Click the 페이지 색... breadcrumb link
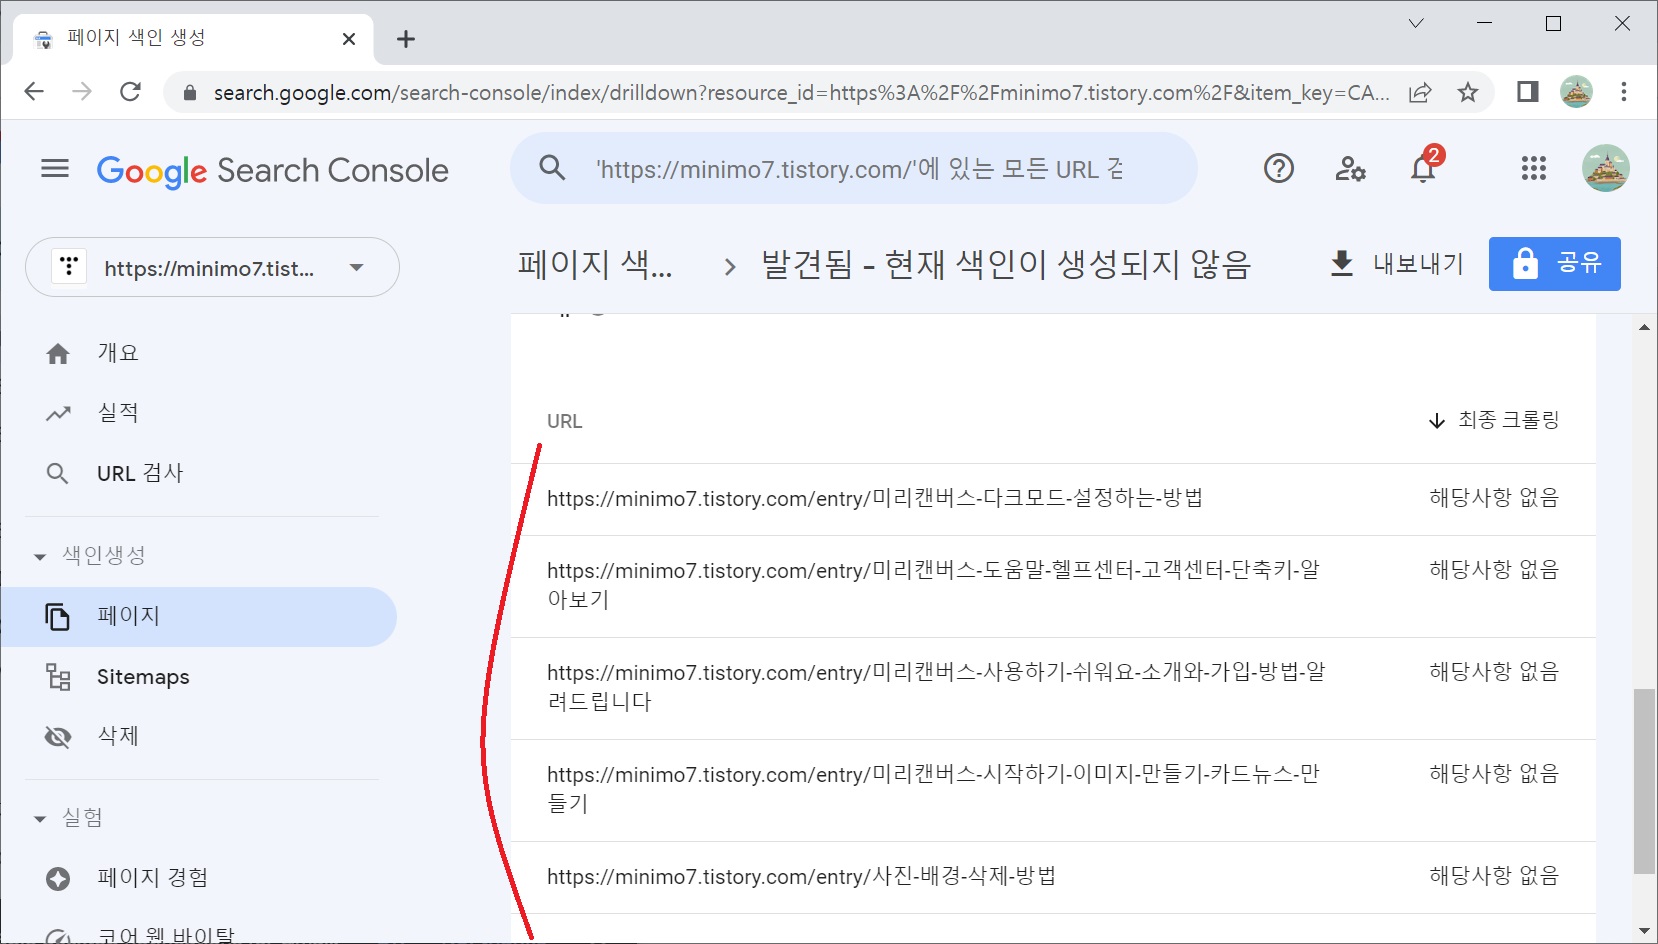The height and width of the screenshot is (944, 1658). (x=595, y=265)
